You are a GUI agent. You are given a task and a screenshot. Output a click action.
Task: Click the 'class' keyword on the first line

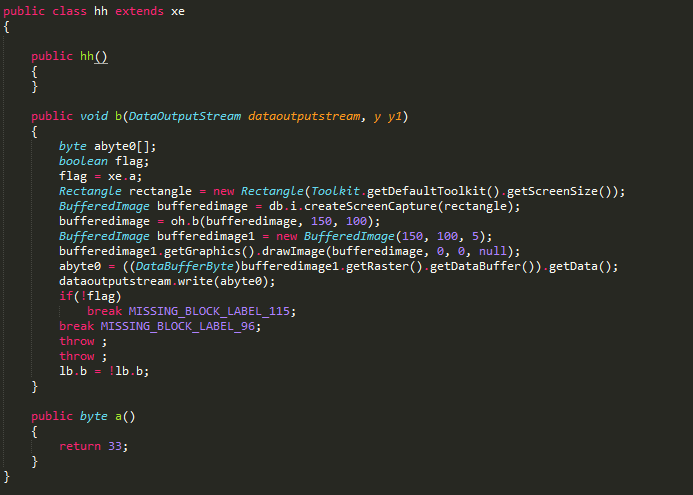(x=69, y=11)
